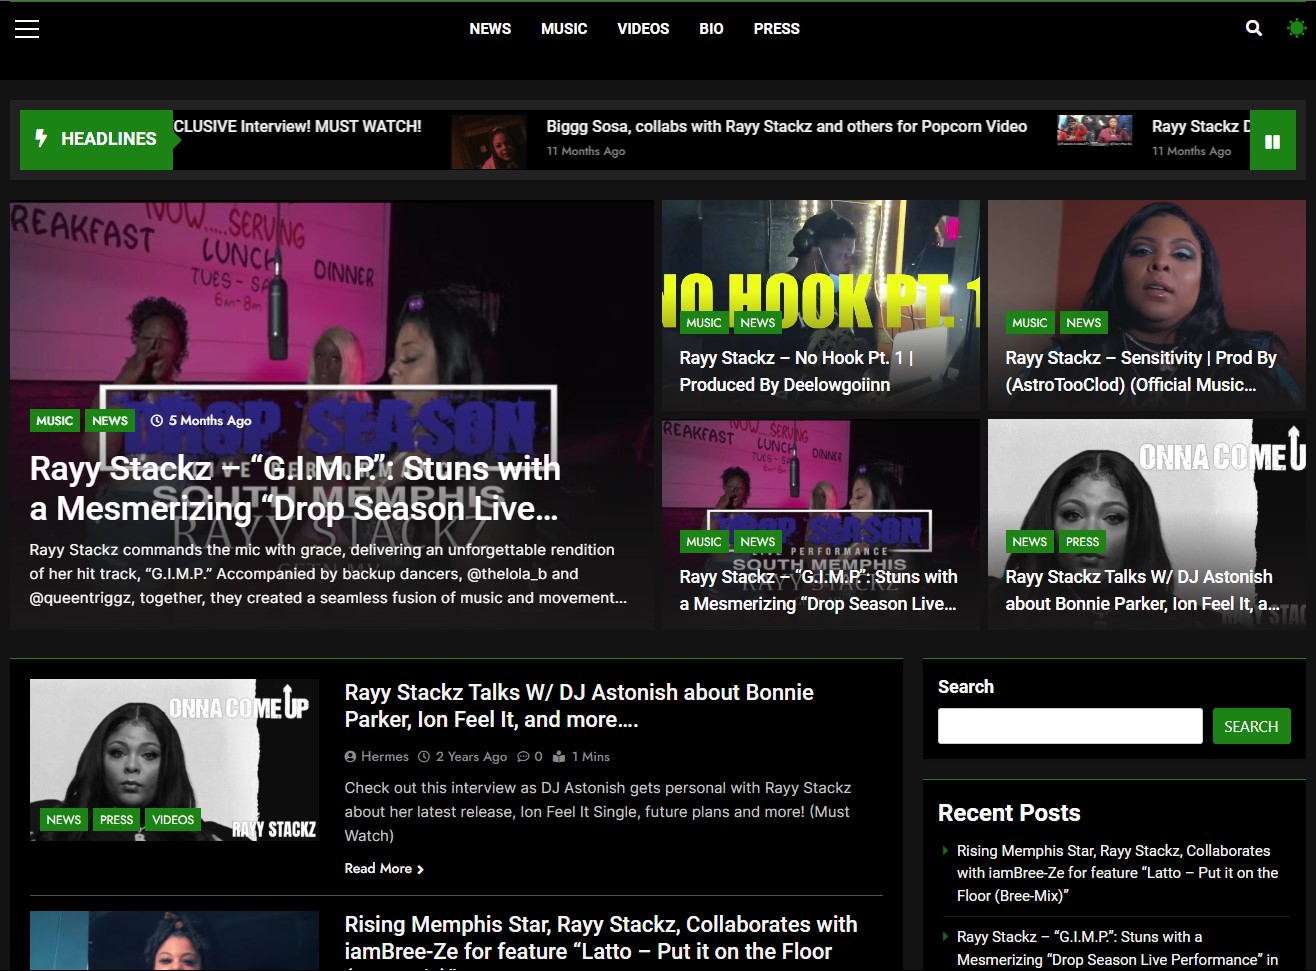The height and width of the screenshot is (971, 1316).
Task: Click Rayy Stackz ticker thumbnail on right
Action: (1095, 132)
